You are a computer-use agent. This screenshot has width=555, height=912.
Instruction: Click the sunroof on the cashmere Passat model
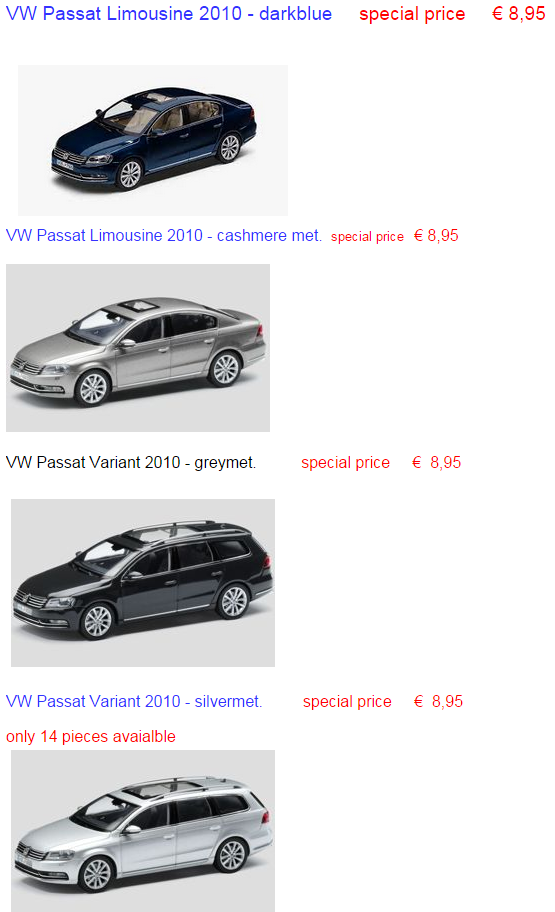pyautogui.click(x=134, y=305)
